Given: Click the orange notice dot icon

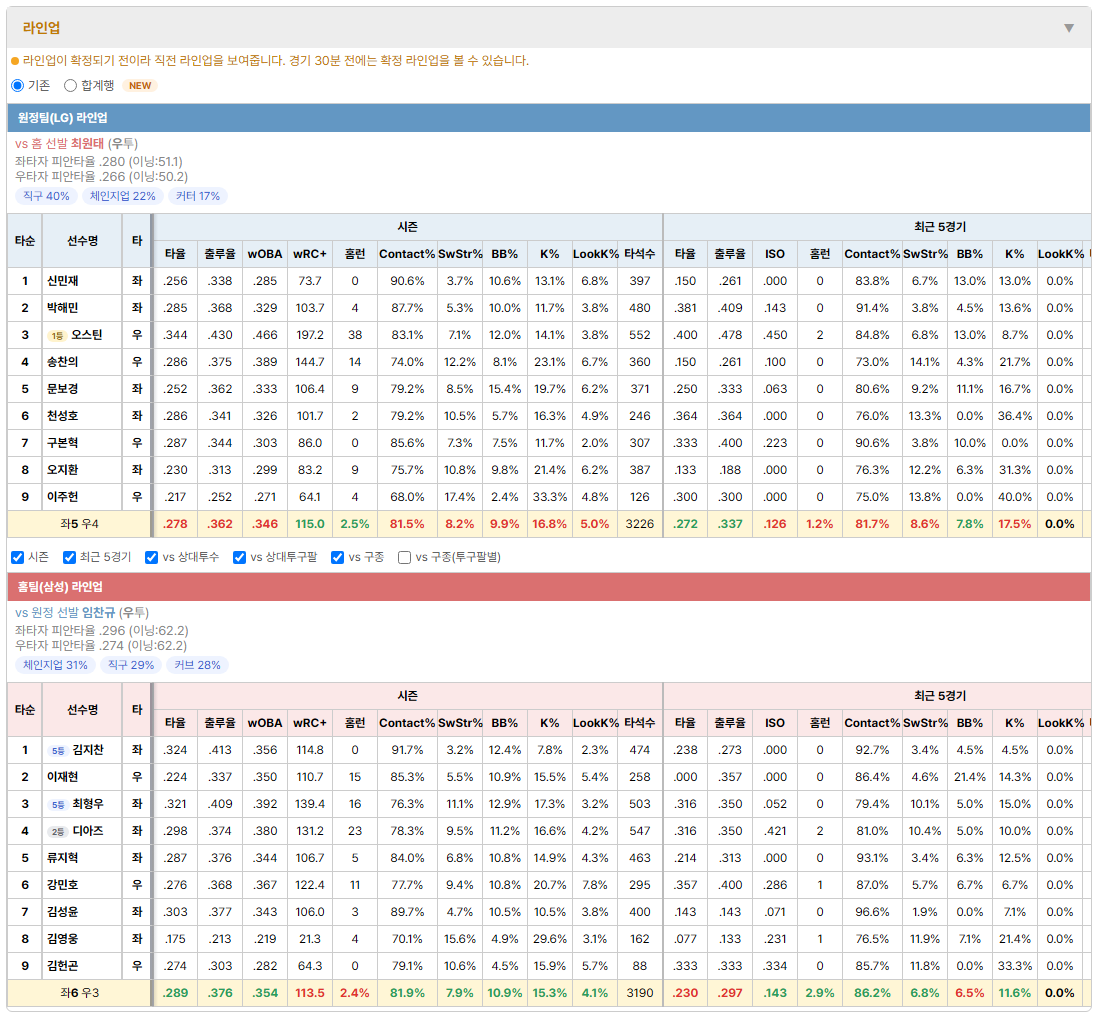Looking at the screenshot, I should point(15,61).
